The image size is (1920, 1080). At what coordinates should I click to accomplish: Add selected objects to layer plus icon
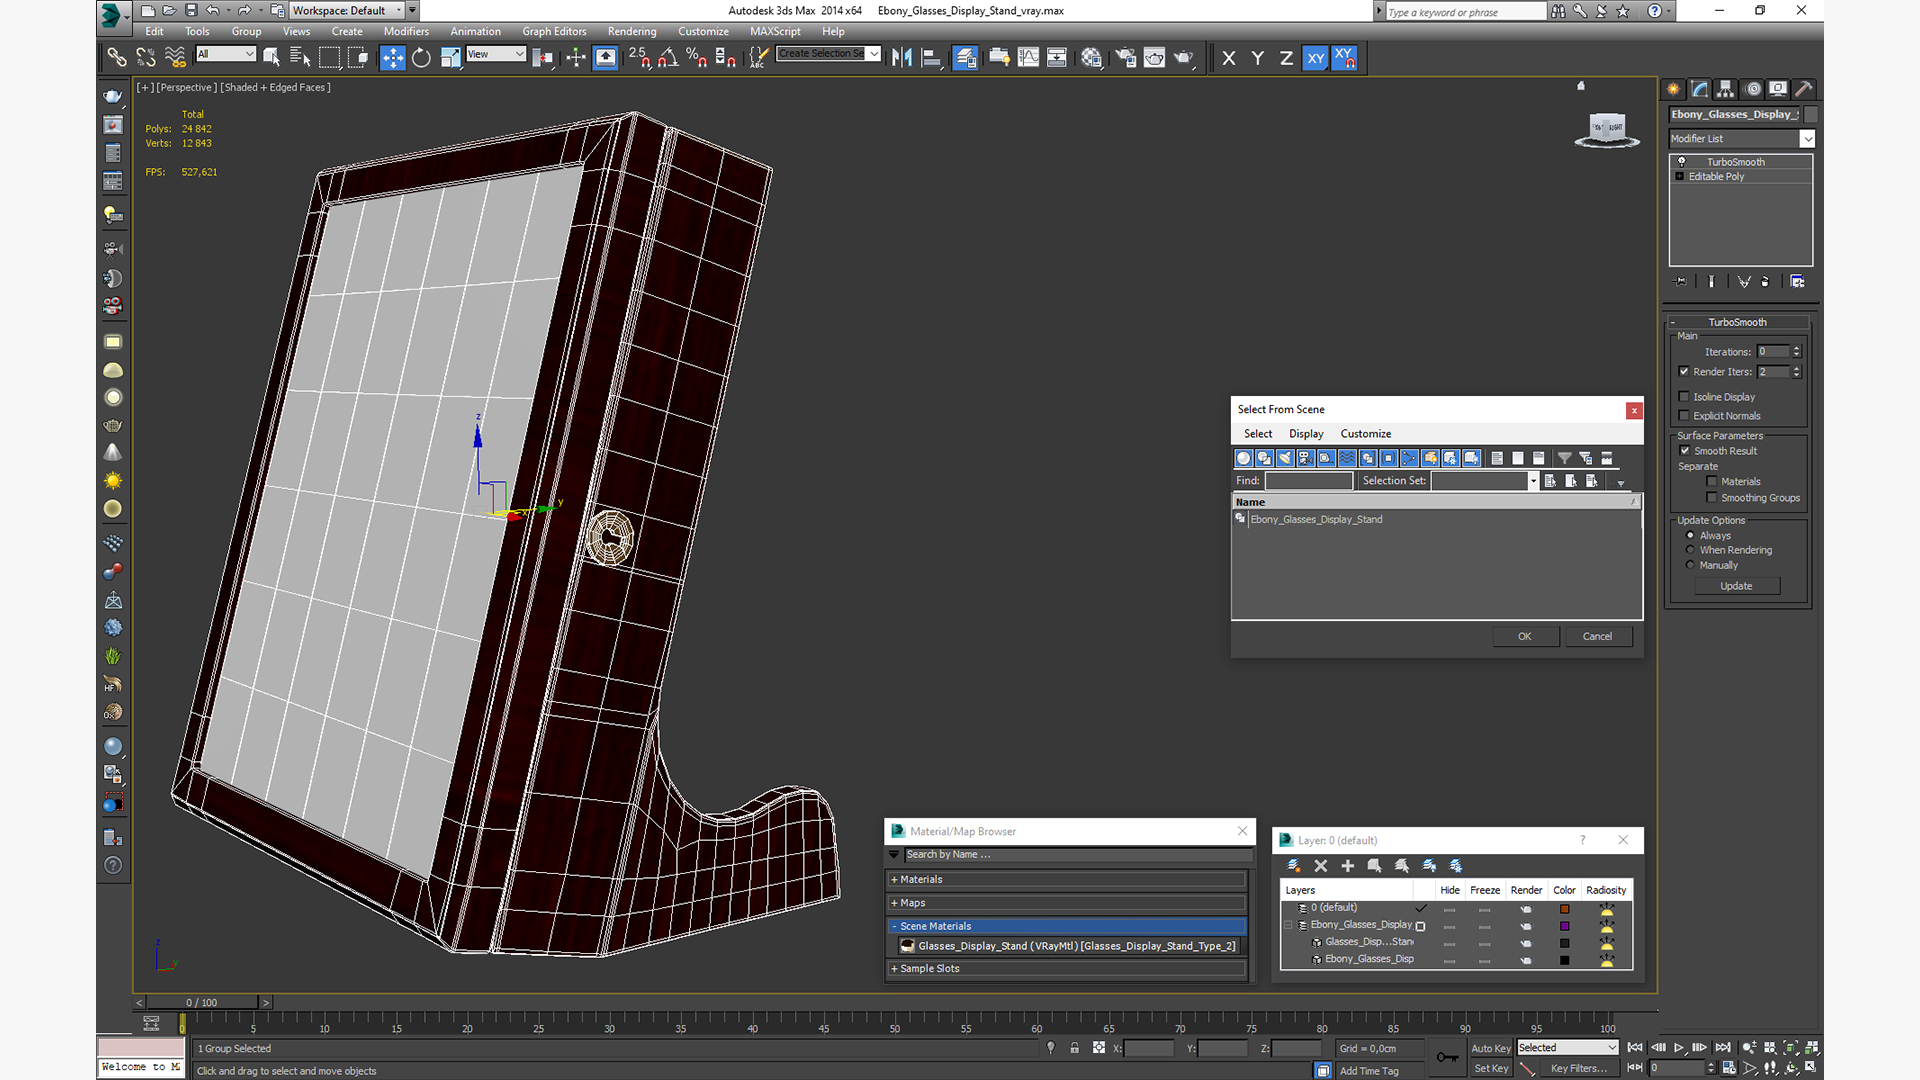[1347, 866]
